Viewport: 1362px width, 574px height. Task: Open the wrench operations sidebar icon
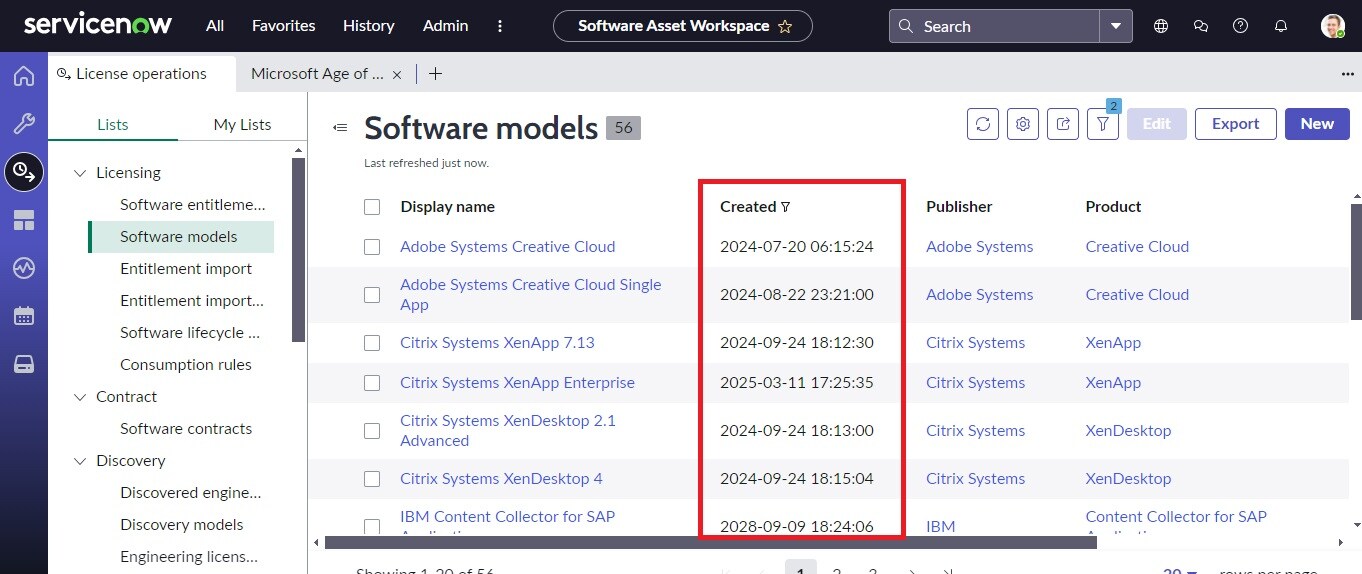[x=24, y=124]
